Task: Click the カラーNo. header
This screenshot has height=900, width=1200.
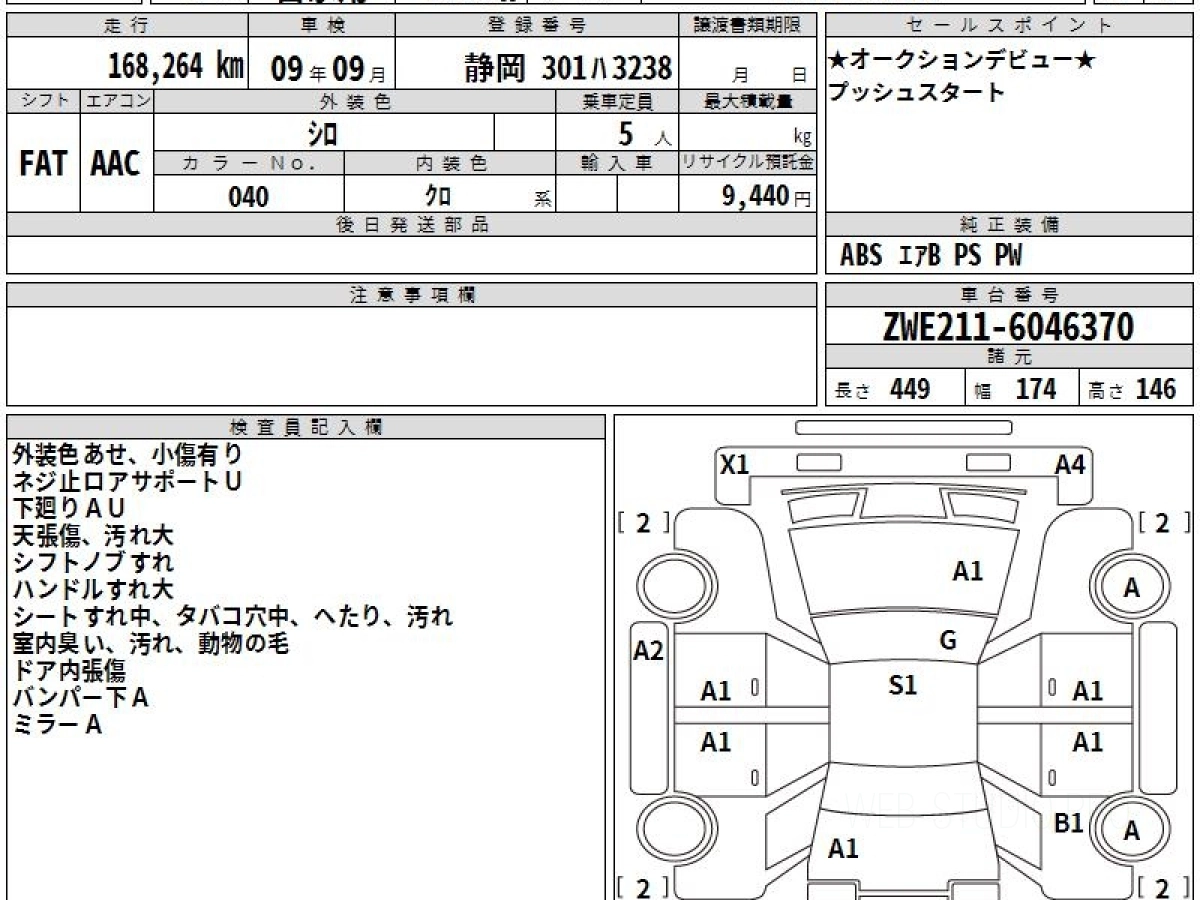Action: [x=249, y=163]
